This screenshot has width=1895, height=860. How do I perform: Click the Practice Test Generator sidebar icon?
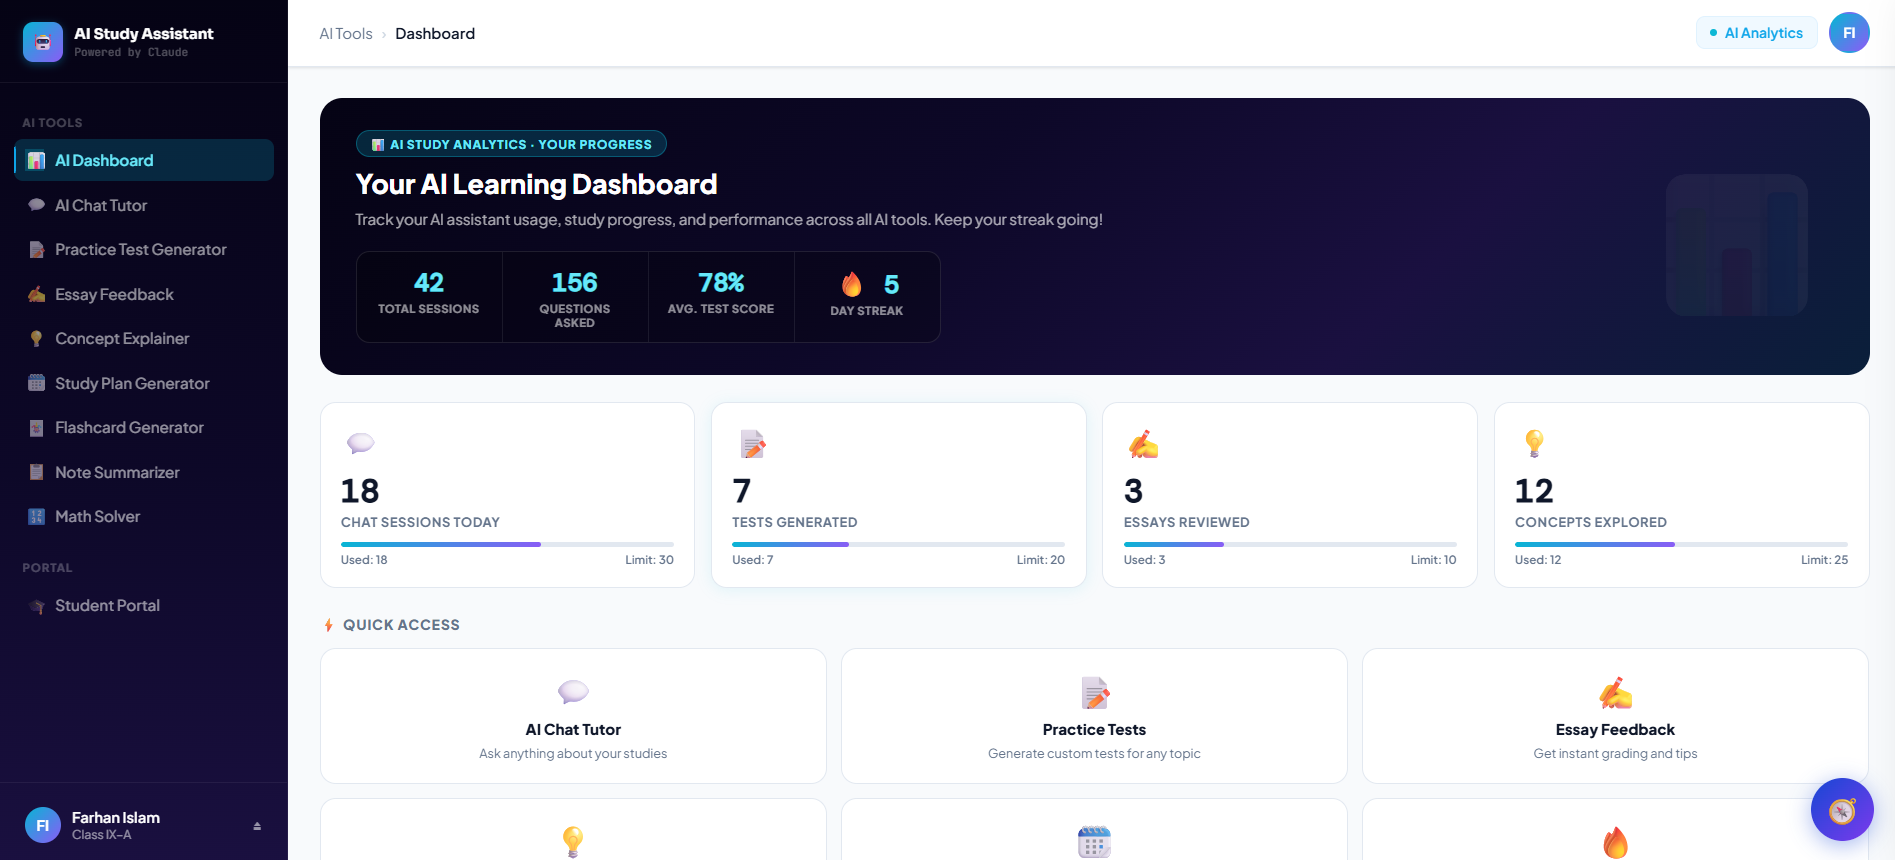click(x=37, y=250)
